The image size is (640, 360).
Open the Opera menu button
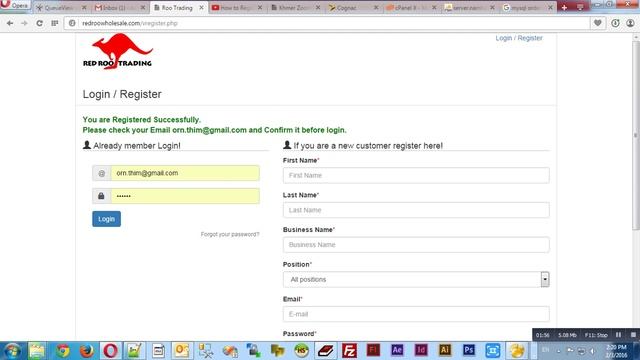[15, 5]
